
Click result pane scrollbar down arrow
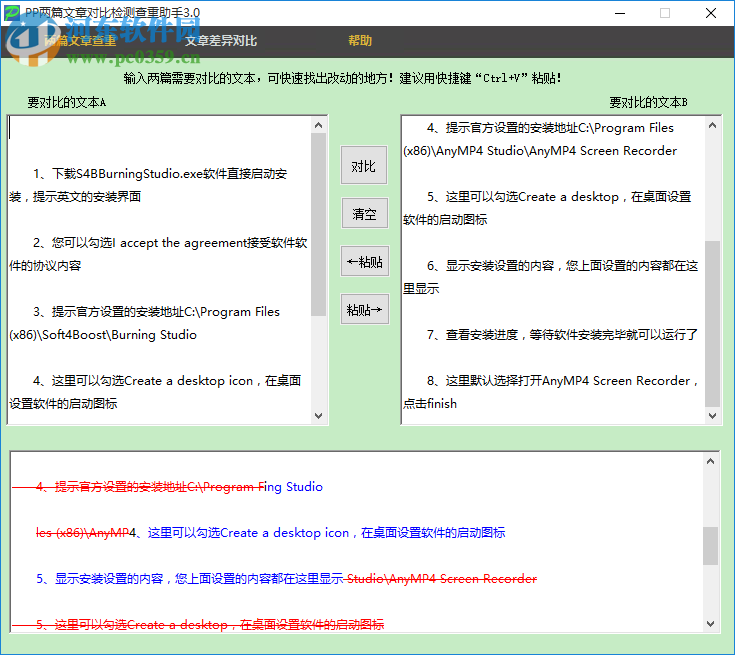click(711, 624)
